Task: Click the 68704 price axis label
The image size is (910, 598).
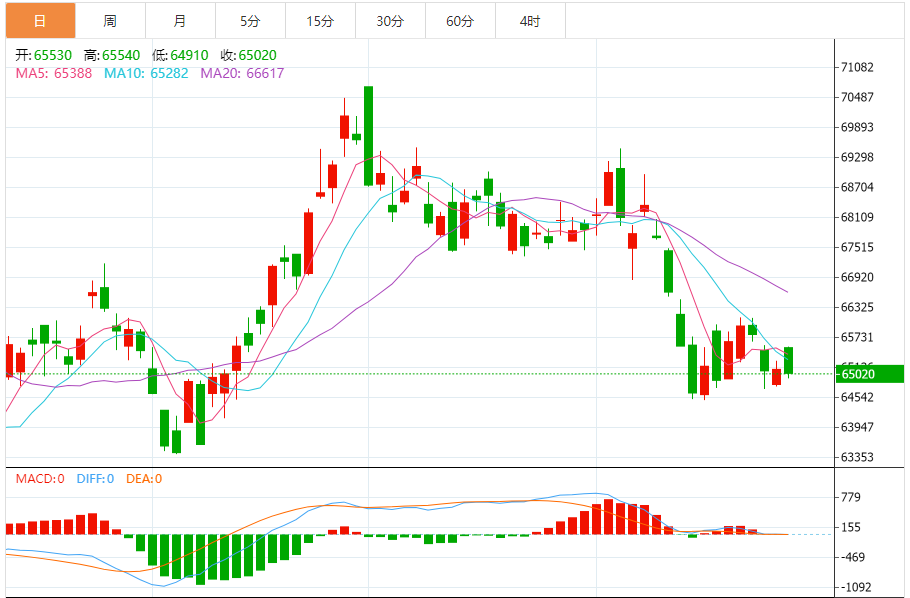Action: click(x=857, y=188)
